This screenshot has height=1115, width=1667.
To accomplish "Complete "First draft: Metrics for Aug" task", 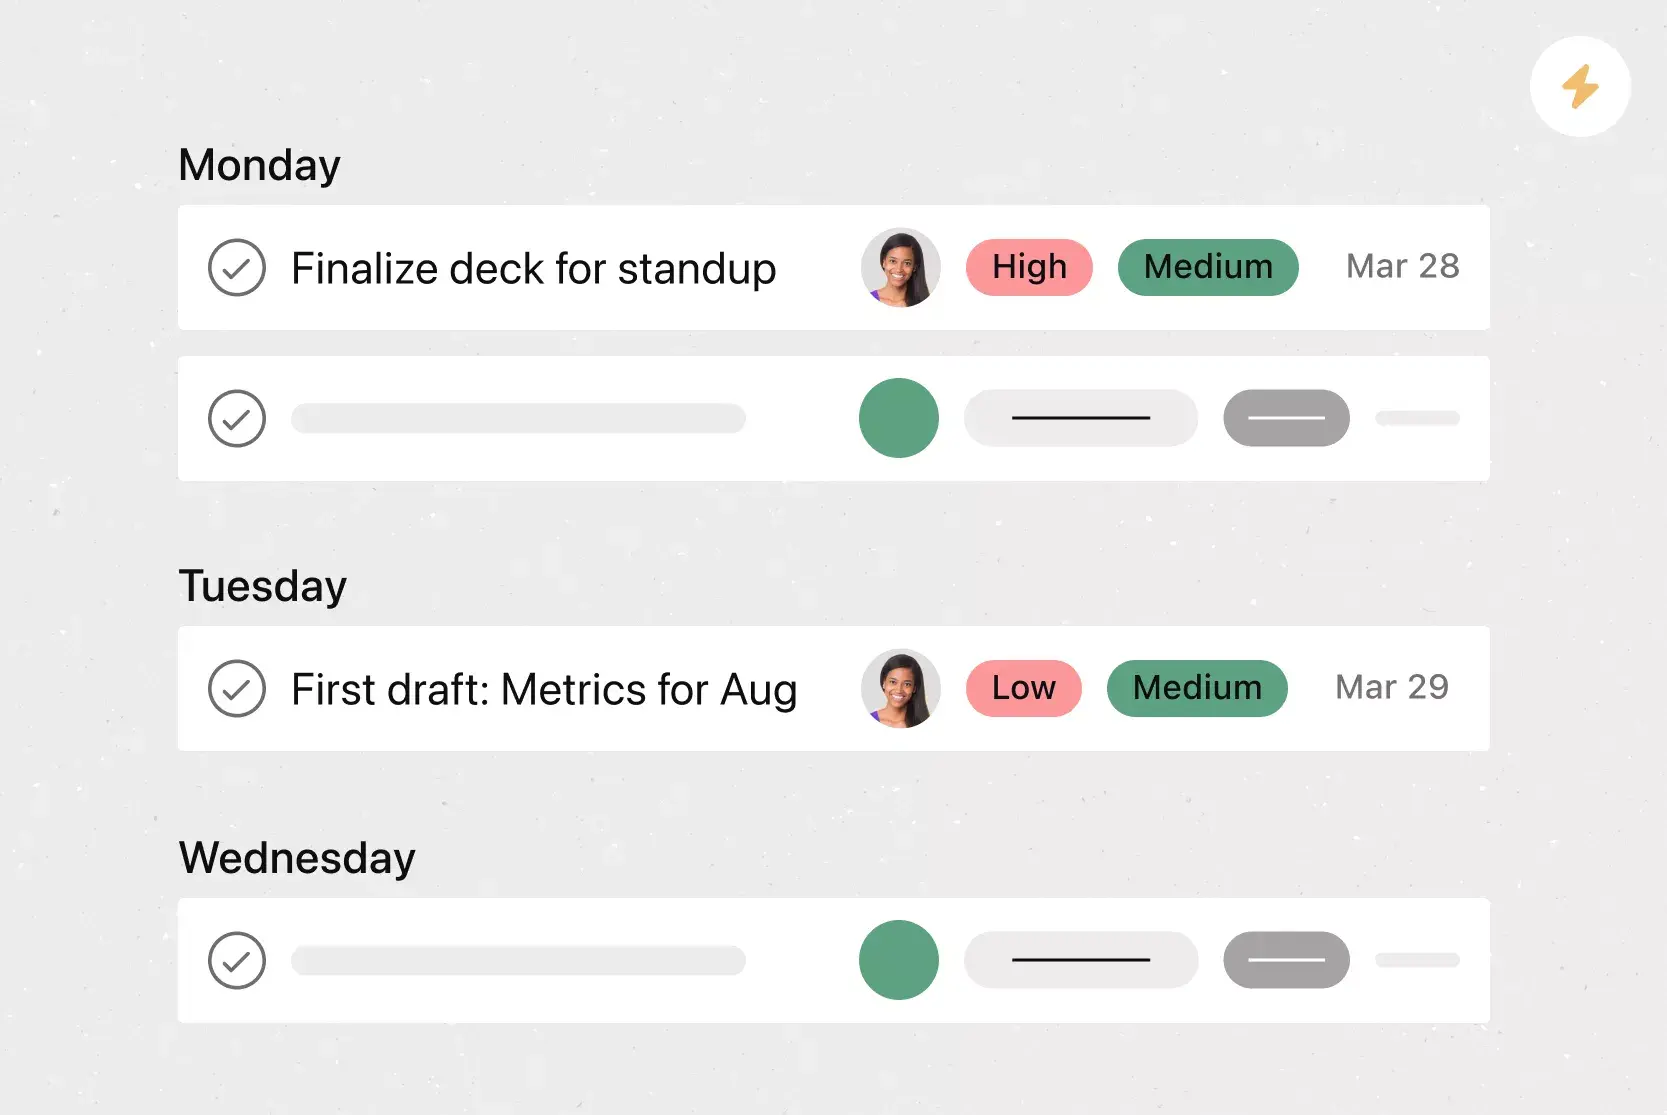I will (237, 689).
